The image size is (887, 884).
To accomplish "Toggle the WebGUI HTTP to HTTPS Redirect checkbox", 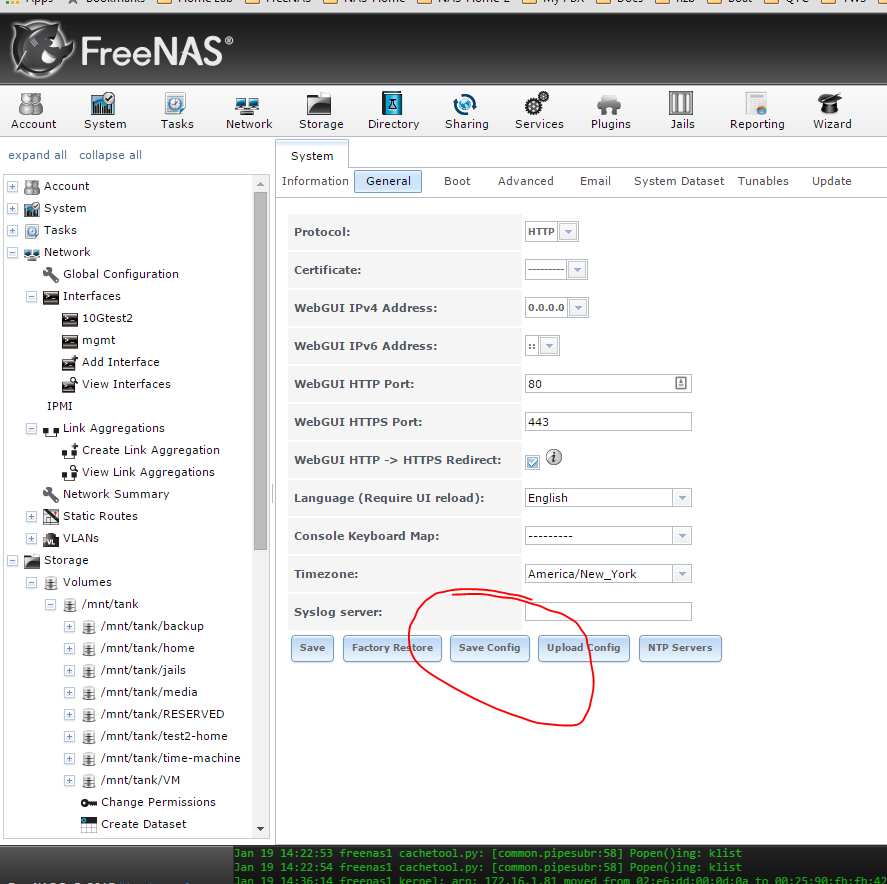I will pyautogui.click(x=532, y=462).
